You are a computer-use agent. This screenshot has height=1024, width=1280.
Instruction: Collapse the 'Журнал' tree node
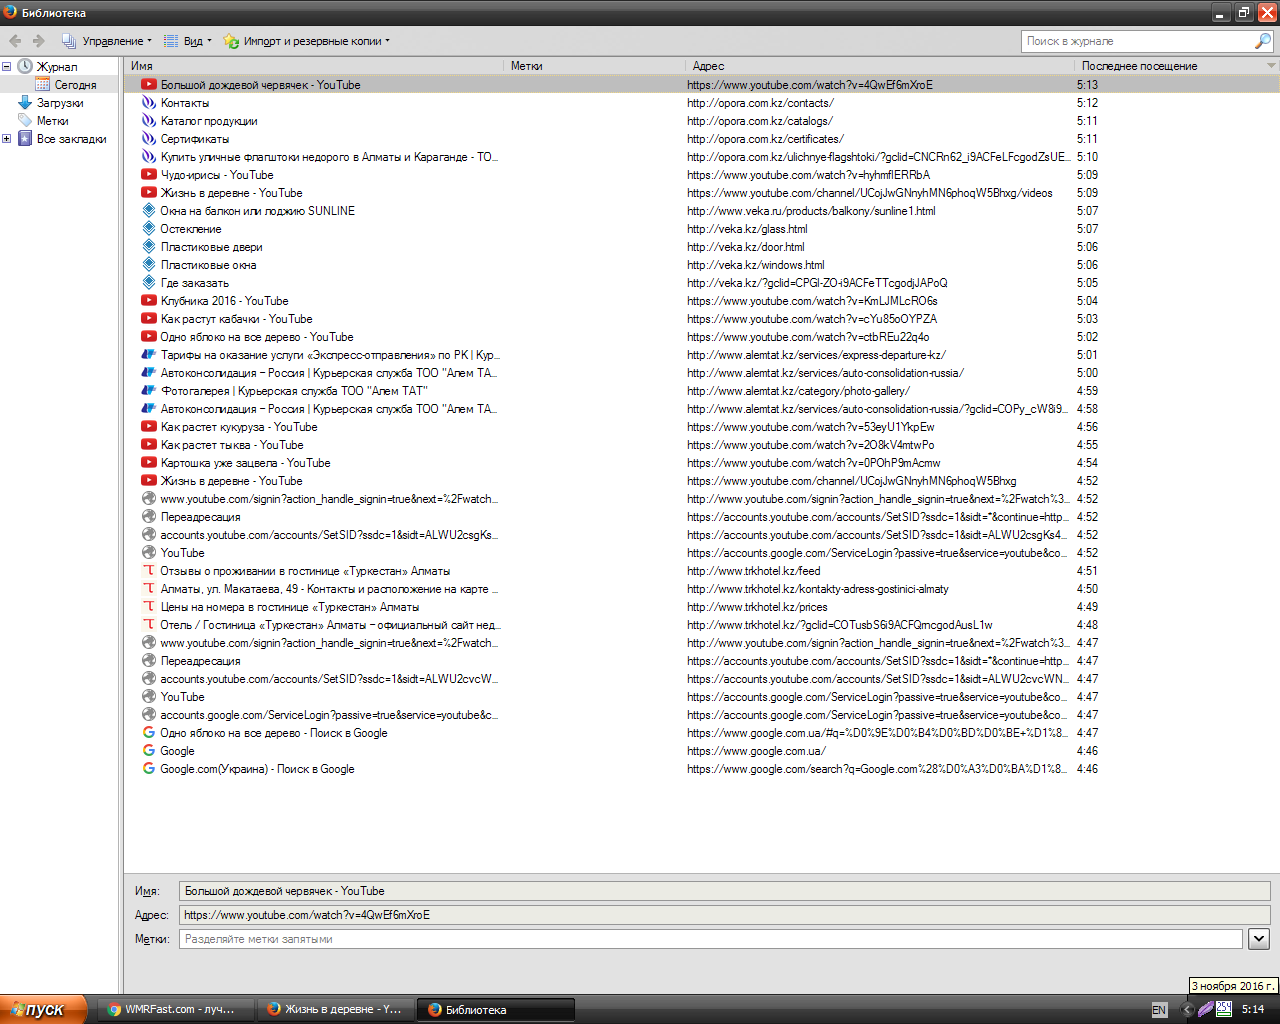[x=7, y=67]
